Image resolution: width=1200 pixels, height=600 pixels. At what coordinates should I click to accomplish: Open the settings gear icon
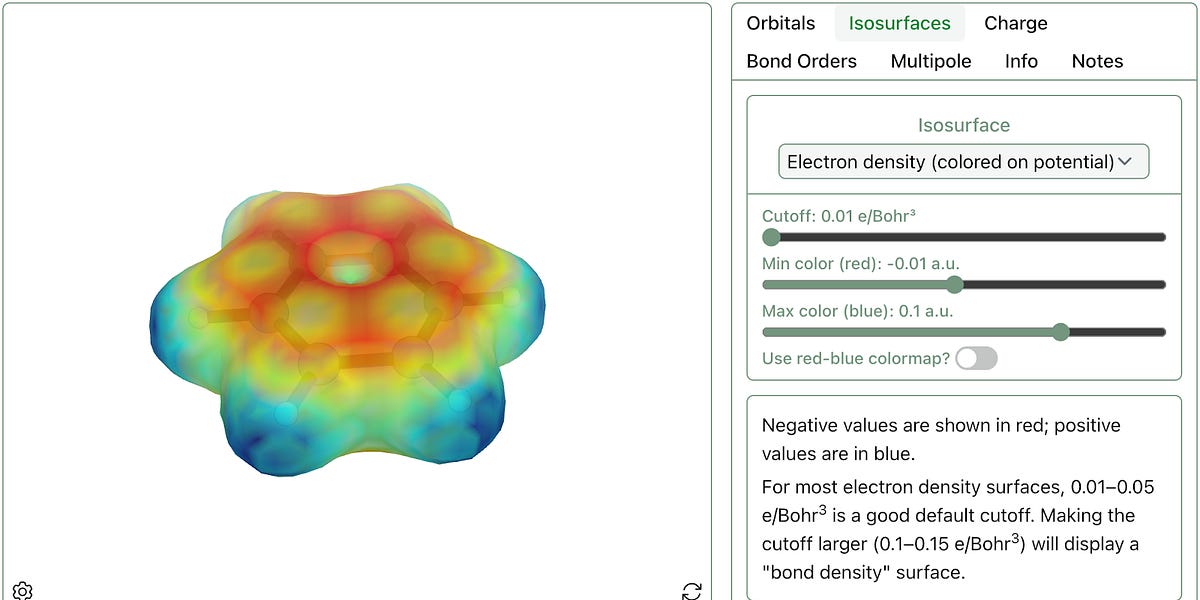22,591
